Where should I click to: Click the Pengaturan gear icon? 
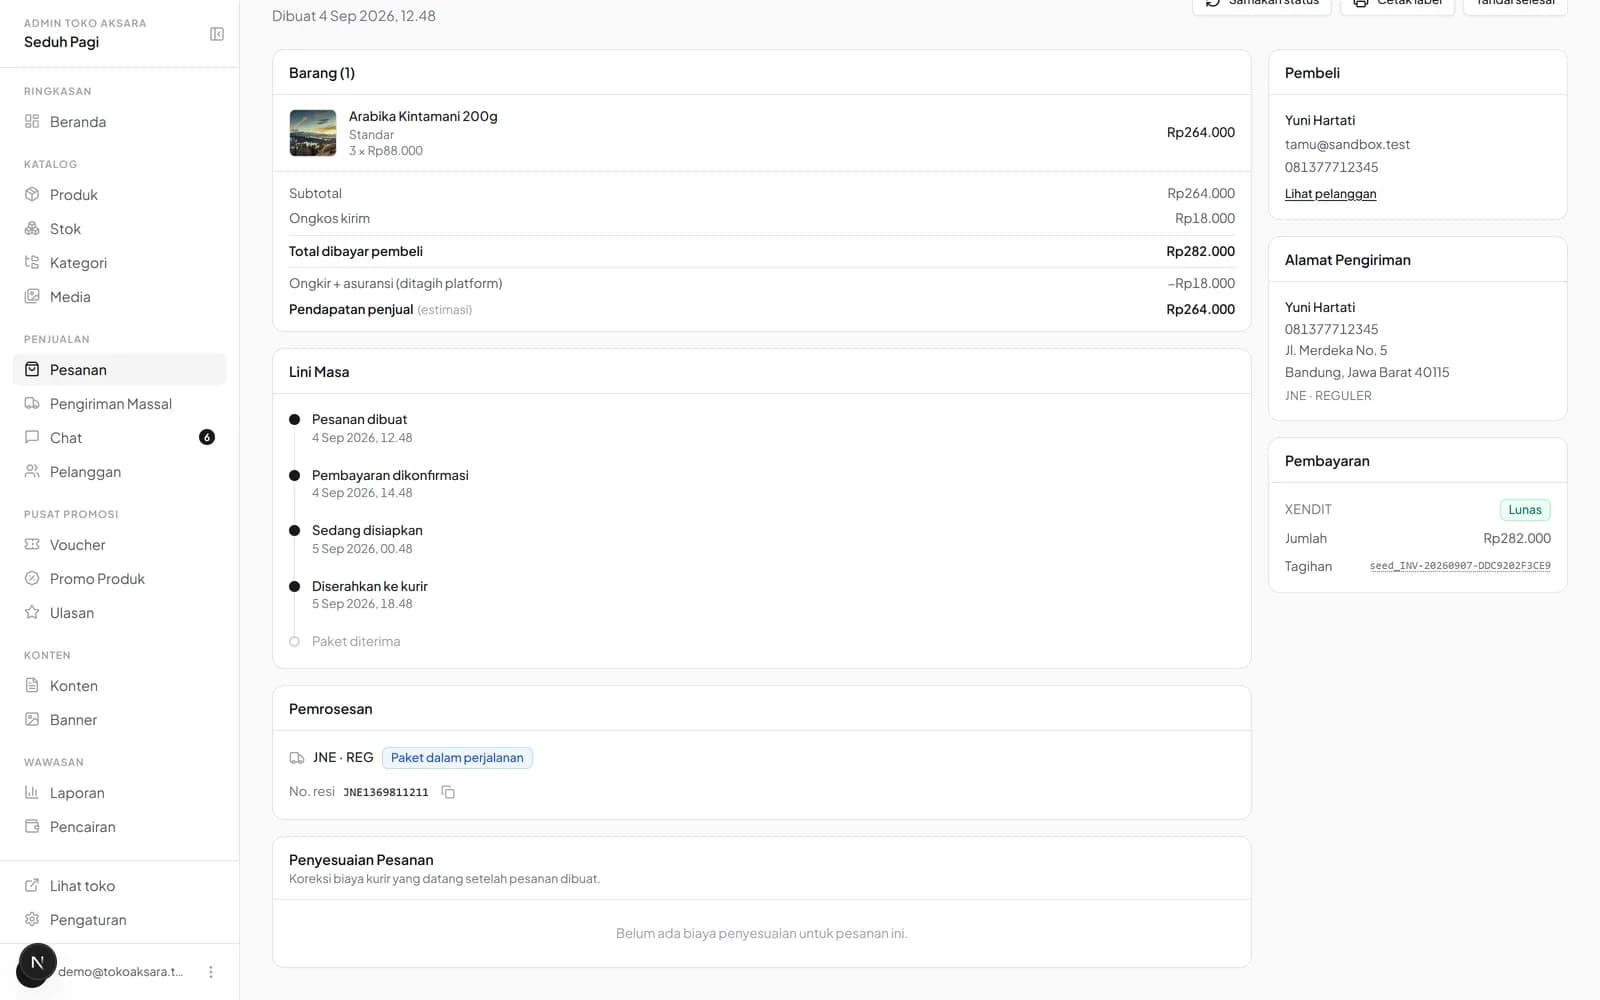click(x=32, y=920)
